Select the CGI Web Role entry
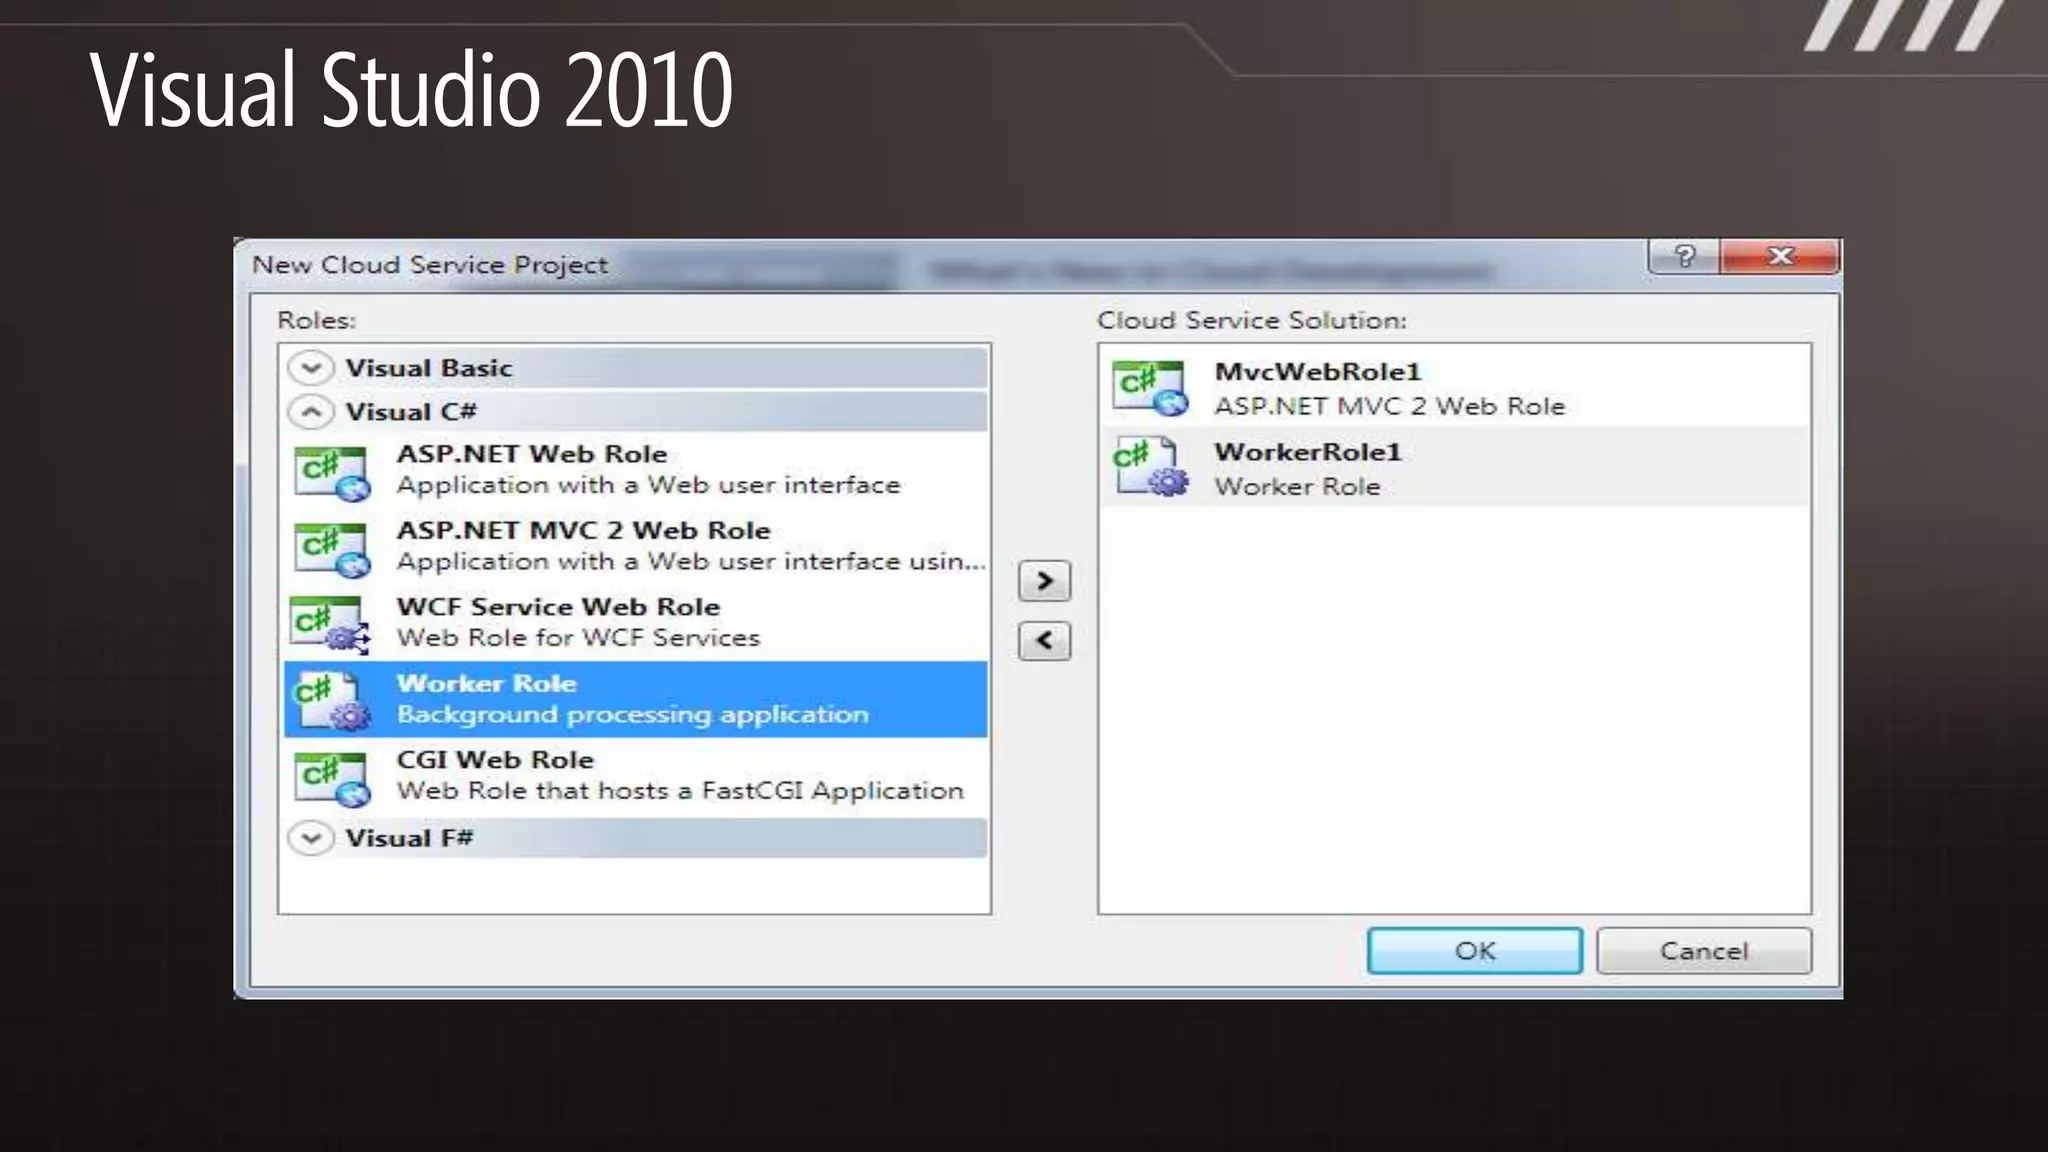Viewport: 2048px width, 1152px height. (x=495, y=760)
